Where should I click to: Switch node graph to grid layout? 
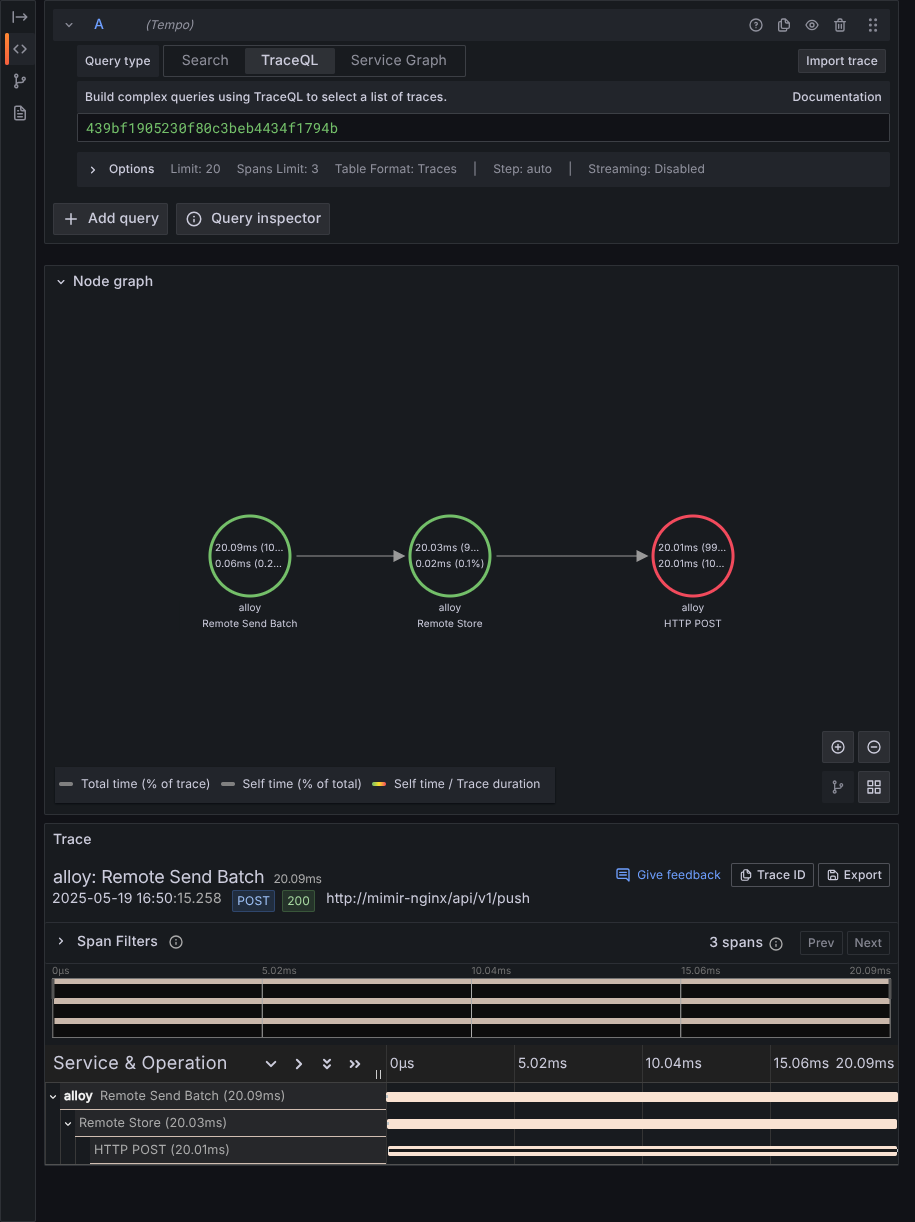[874, 787]
